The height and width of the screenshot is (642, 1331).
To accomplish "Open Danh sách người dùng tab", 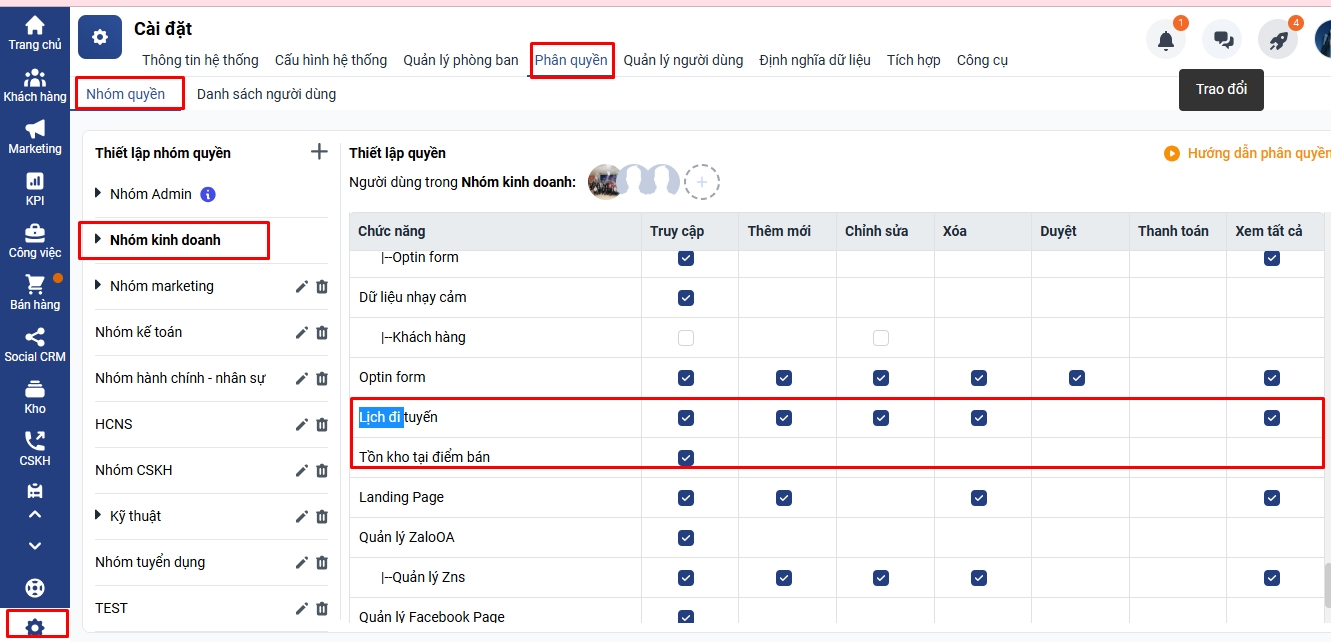I will [x=266, y=94].
